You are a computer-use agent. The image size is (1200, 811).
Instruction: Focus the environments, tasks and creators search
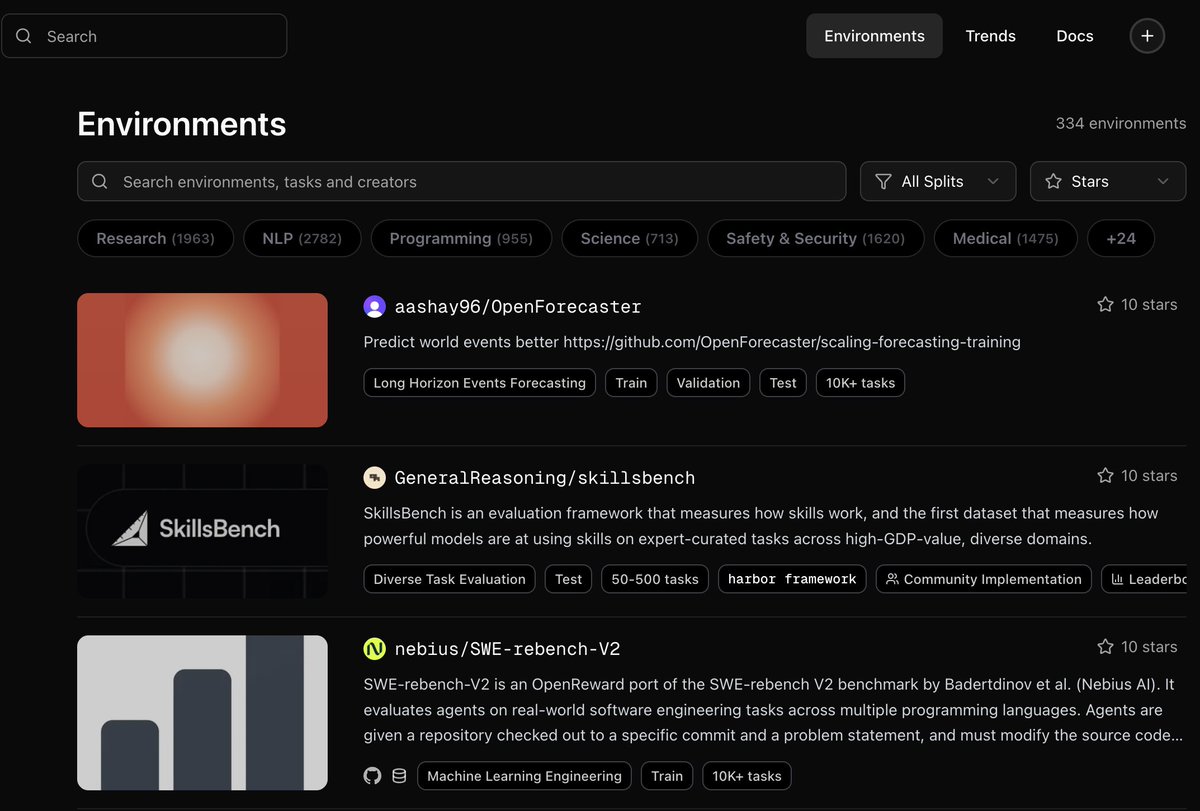tap(461, 182)
